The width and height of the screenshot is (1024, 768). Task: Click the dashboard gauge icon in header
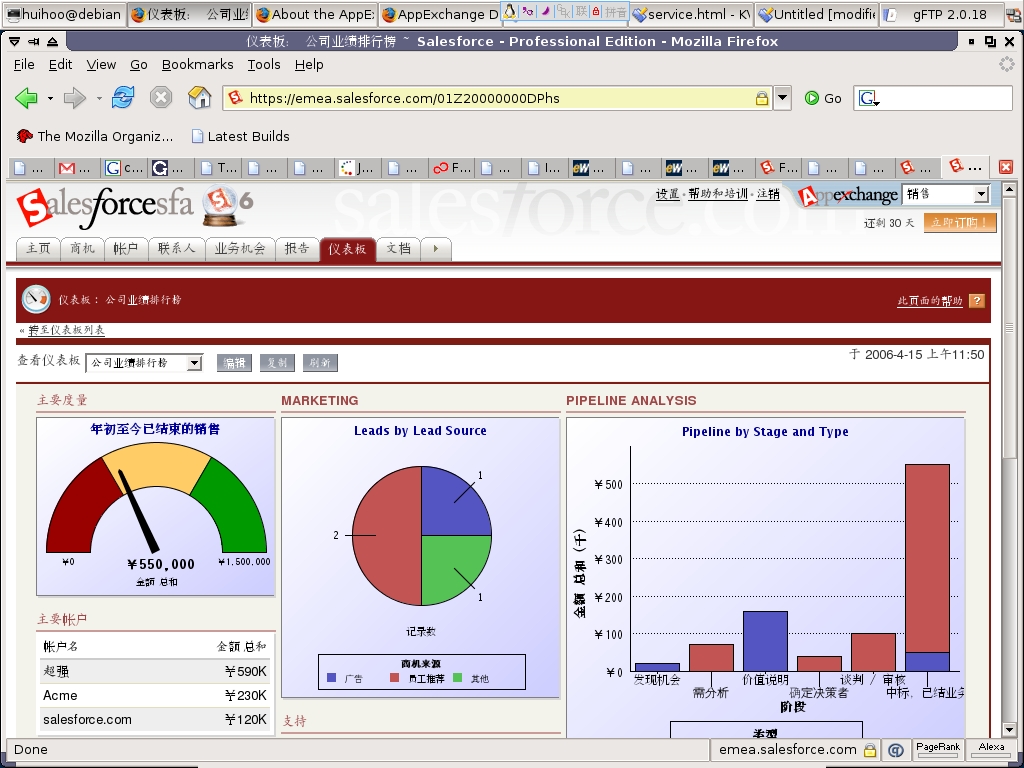click(x=36, y=299)
